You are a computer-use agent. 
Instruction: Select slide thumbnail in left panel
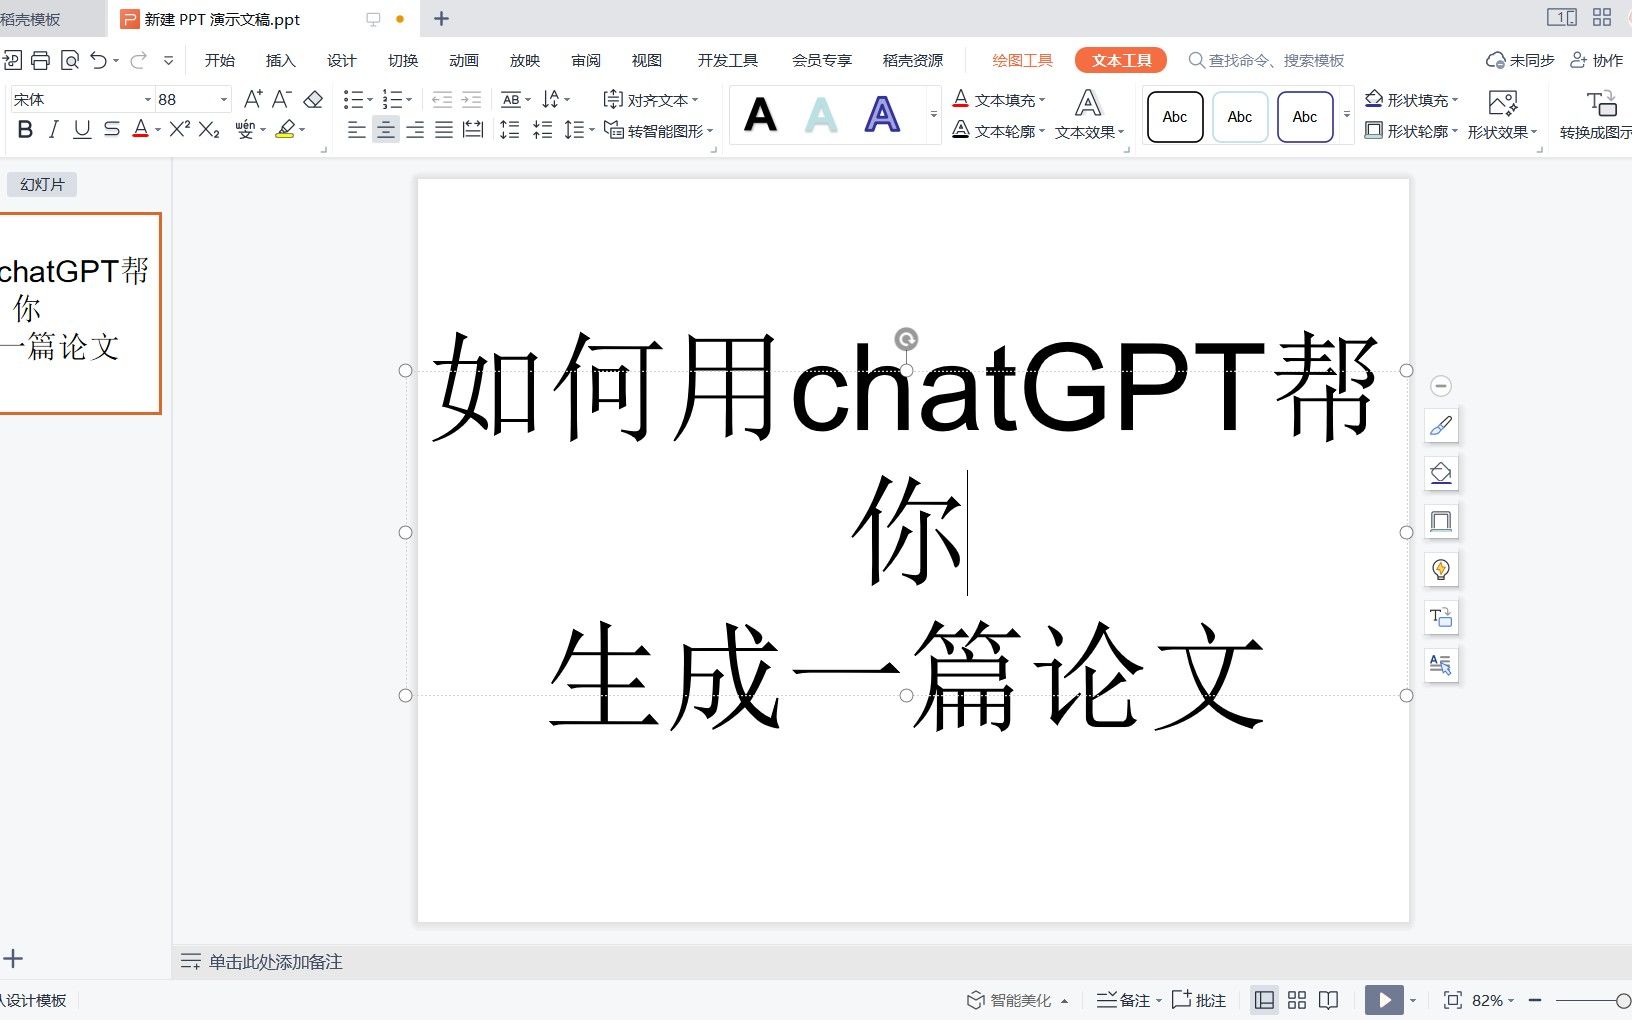78,313
